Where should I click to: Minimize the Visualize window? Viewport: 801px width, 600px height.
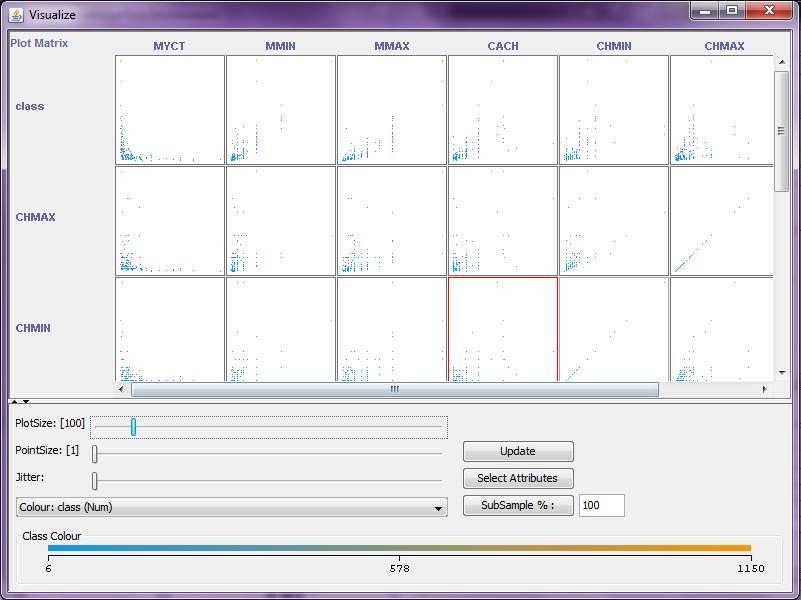(705, 11)
